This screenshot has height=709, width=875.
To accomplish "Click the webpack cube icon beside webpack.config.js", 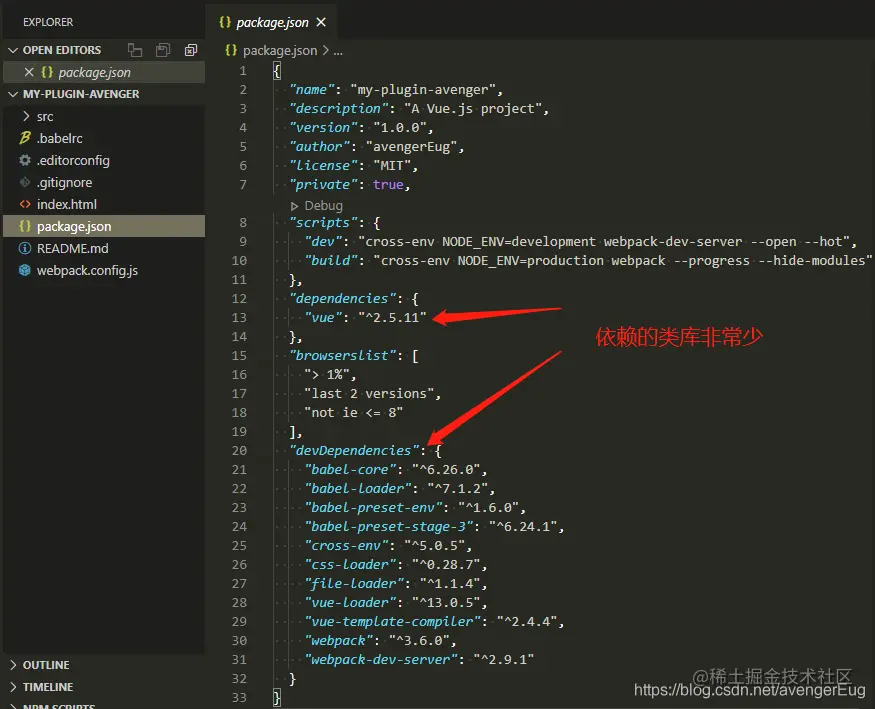I will [x=25, y=271].
